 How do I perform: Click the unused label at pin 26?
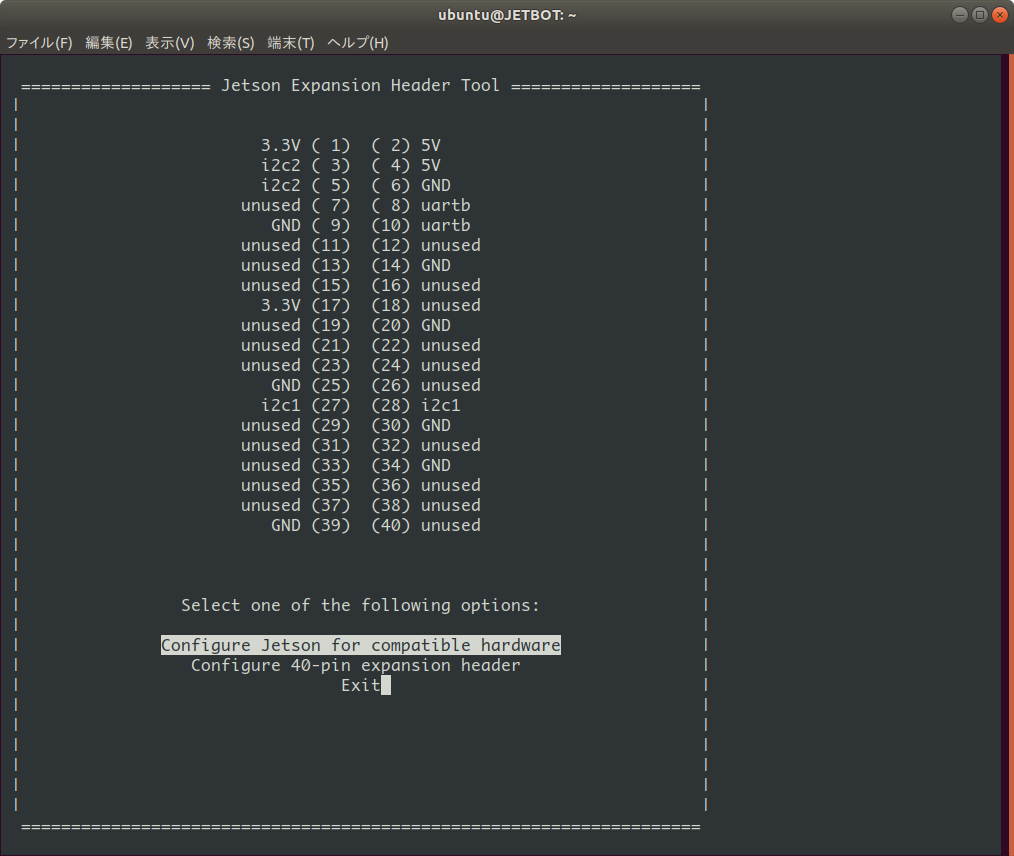click(x=451, y=386)
